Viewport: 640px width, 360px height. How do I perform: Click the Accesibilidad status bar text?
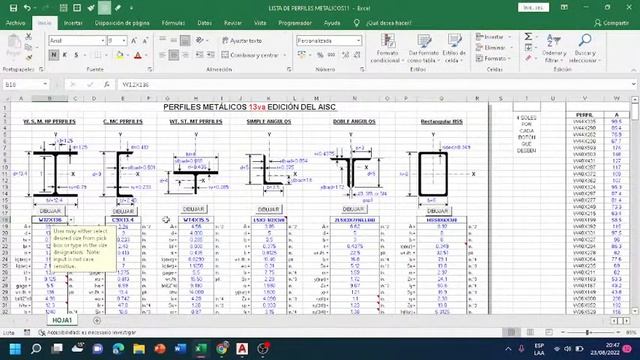click(x=90, y=333)
